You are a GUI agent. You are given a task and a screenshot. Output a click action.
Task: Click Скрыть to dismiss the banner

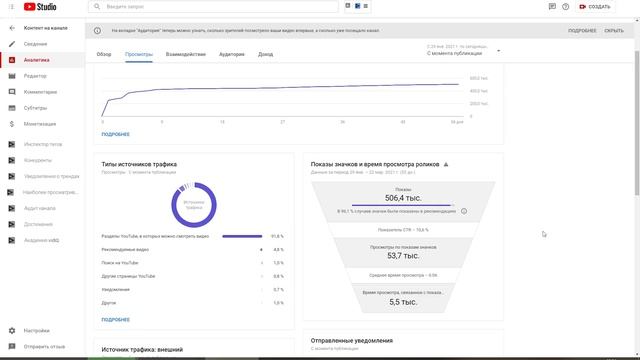(x=614, y=31)
